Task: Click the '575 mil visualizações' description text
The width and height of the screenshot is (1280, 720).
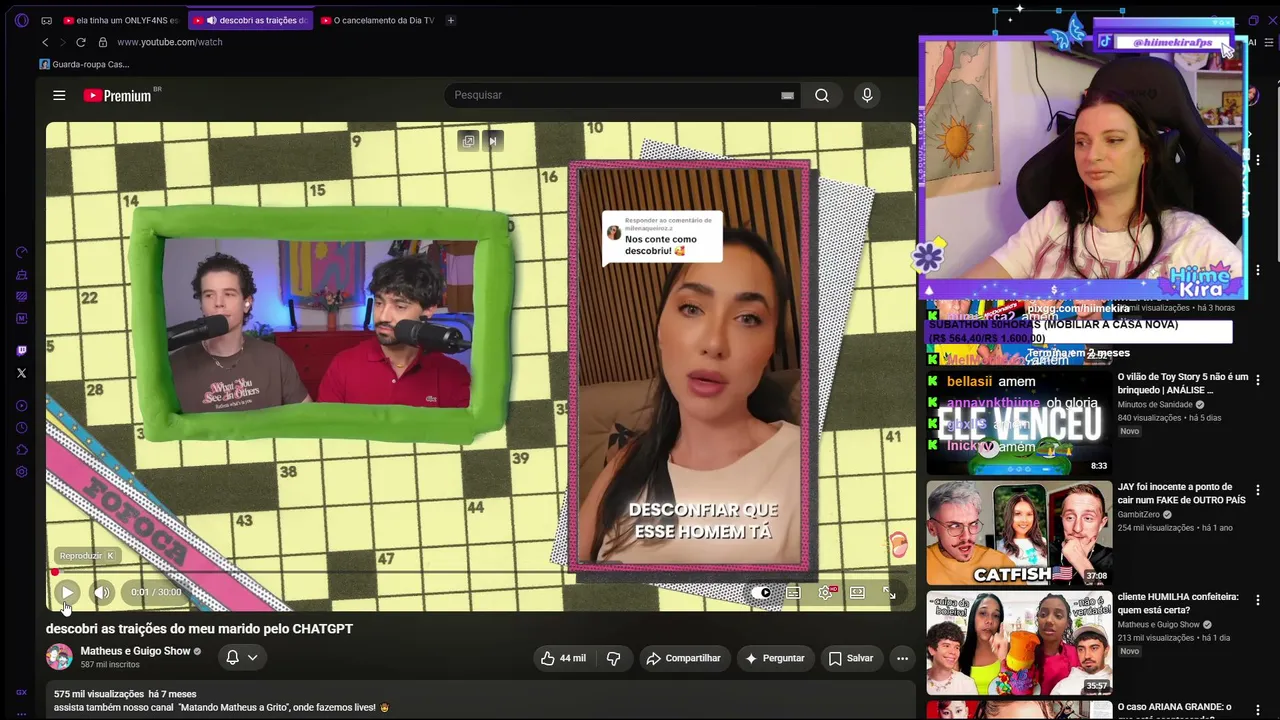Action: click(99, 694)
